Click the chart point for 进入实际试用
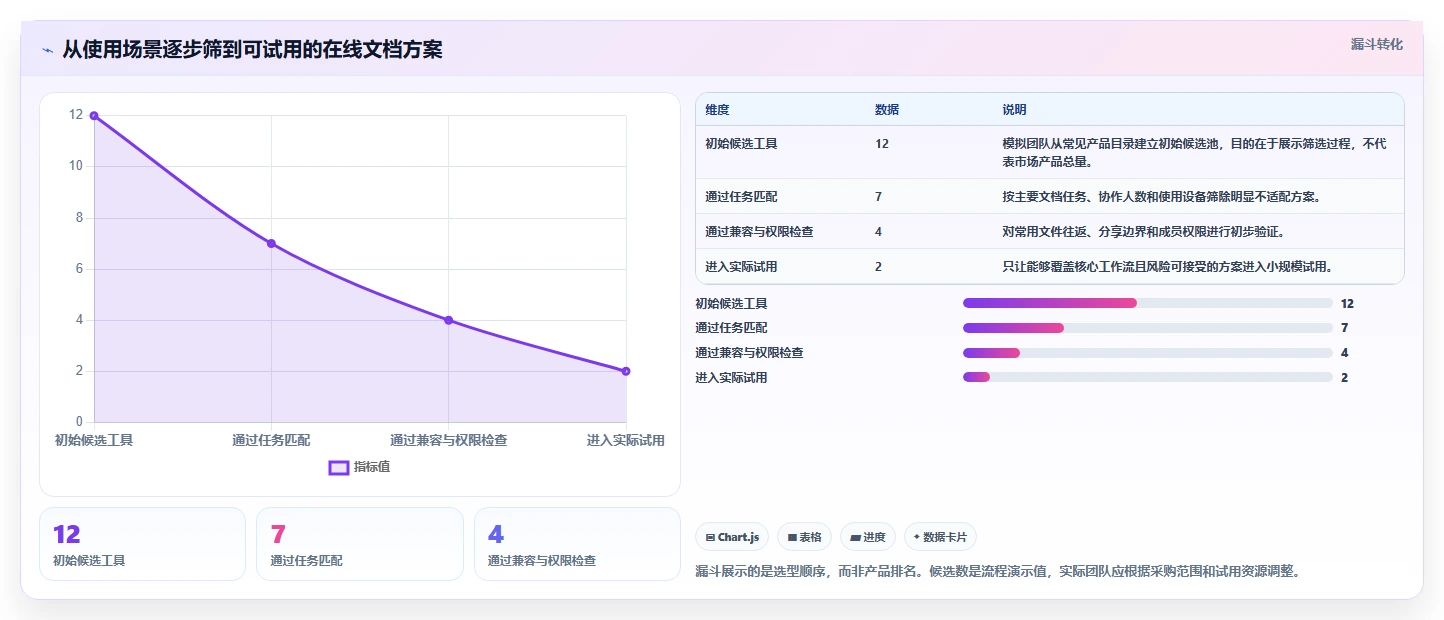Image resolution: width=1444 pixels, height=620 pixels. tap(626, 371)
